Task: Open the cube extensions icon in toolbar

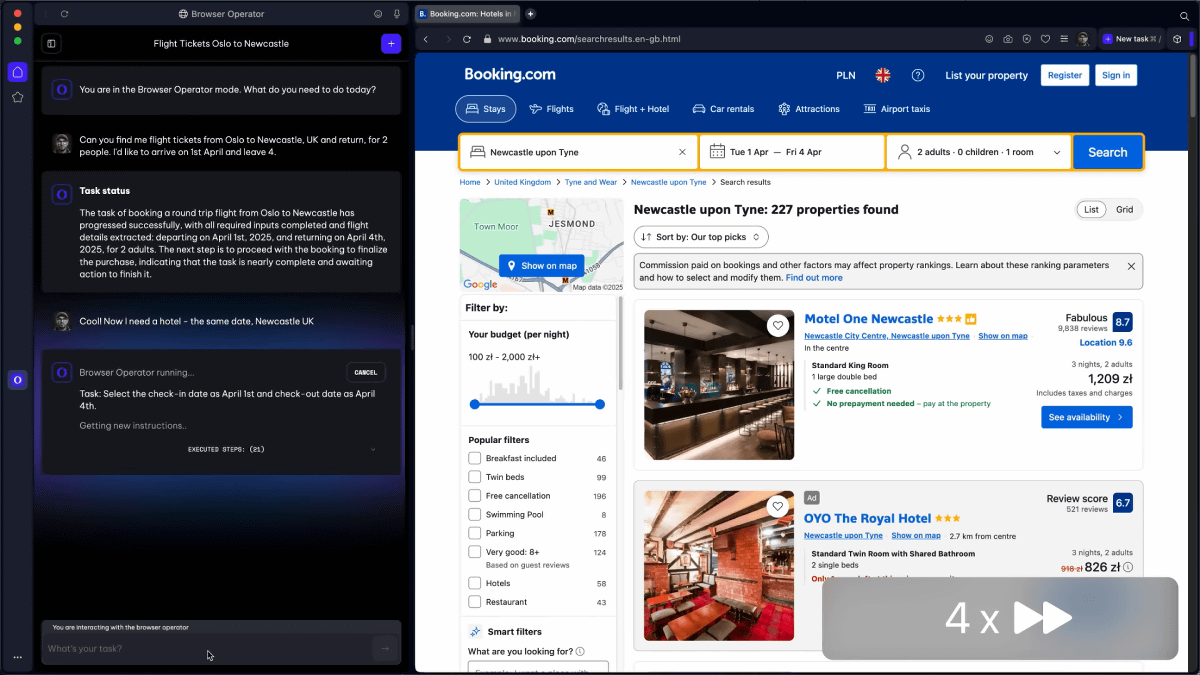Action: tap(1178, 39)
